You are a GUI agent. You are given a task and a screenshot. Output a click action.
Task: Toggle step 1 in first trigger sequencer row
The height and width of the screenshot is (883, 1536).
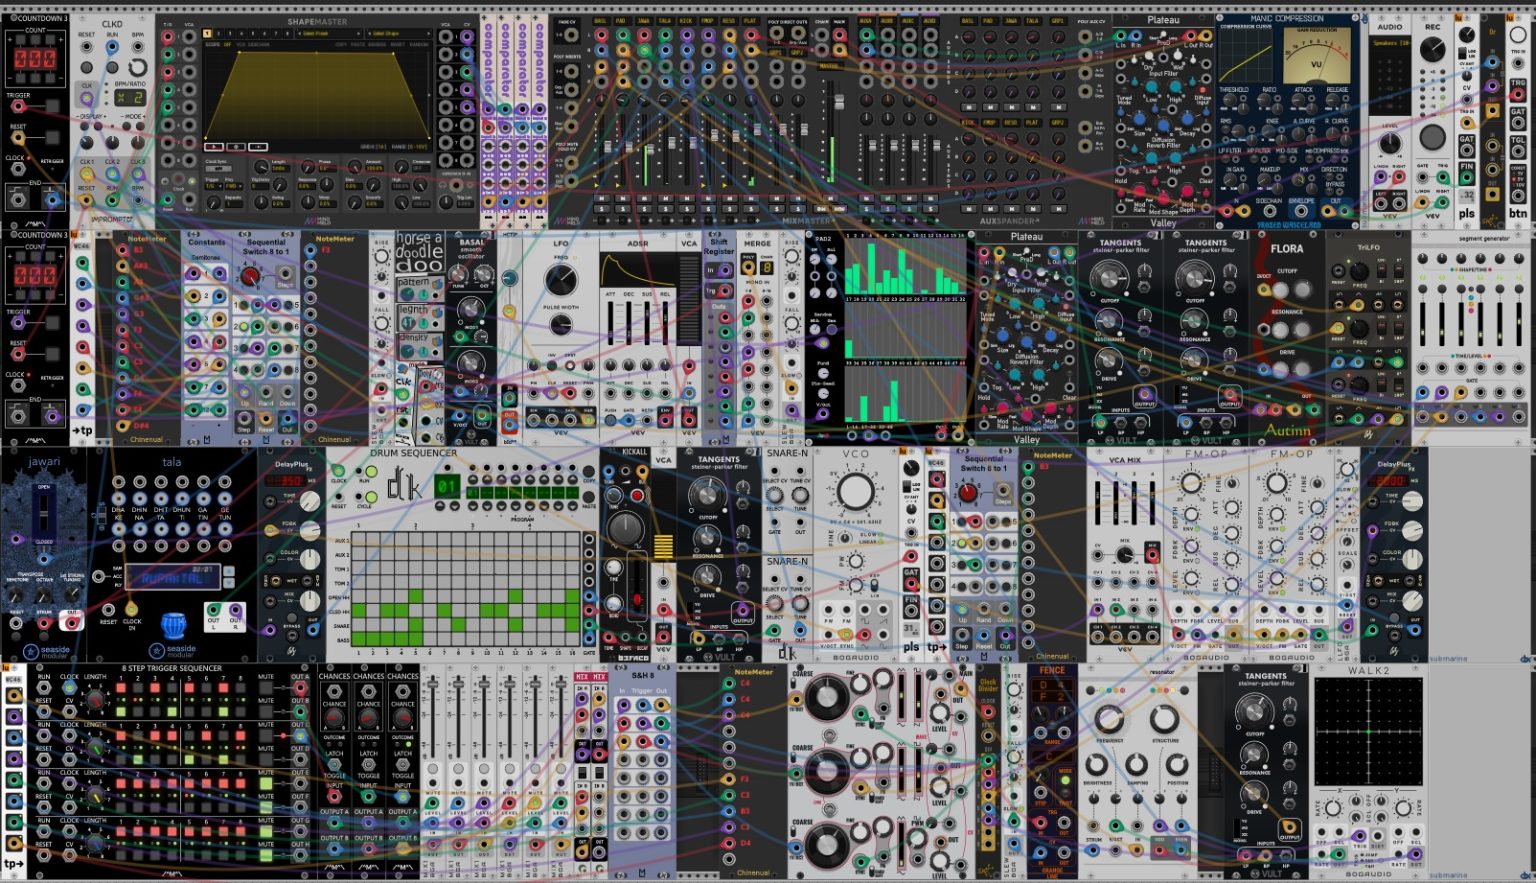click(x=121, y=688)
